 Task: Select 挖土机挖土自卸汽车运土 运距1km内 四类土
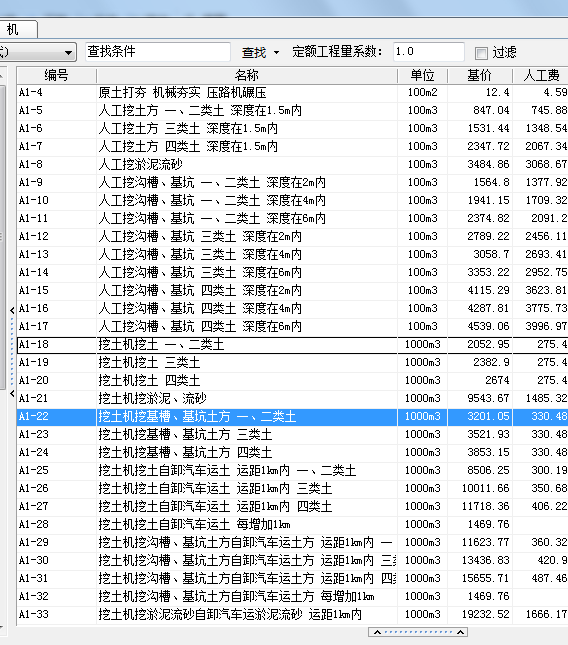point(215,507)
